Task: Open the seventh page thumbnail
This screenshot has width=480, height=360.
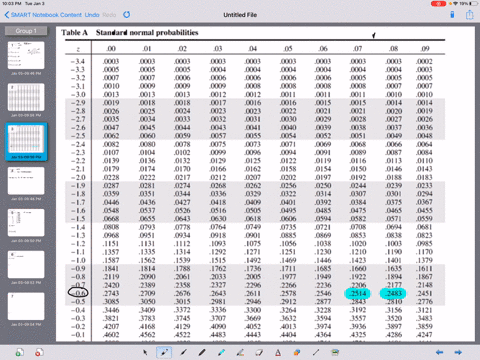Action: (26, 306)
